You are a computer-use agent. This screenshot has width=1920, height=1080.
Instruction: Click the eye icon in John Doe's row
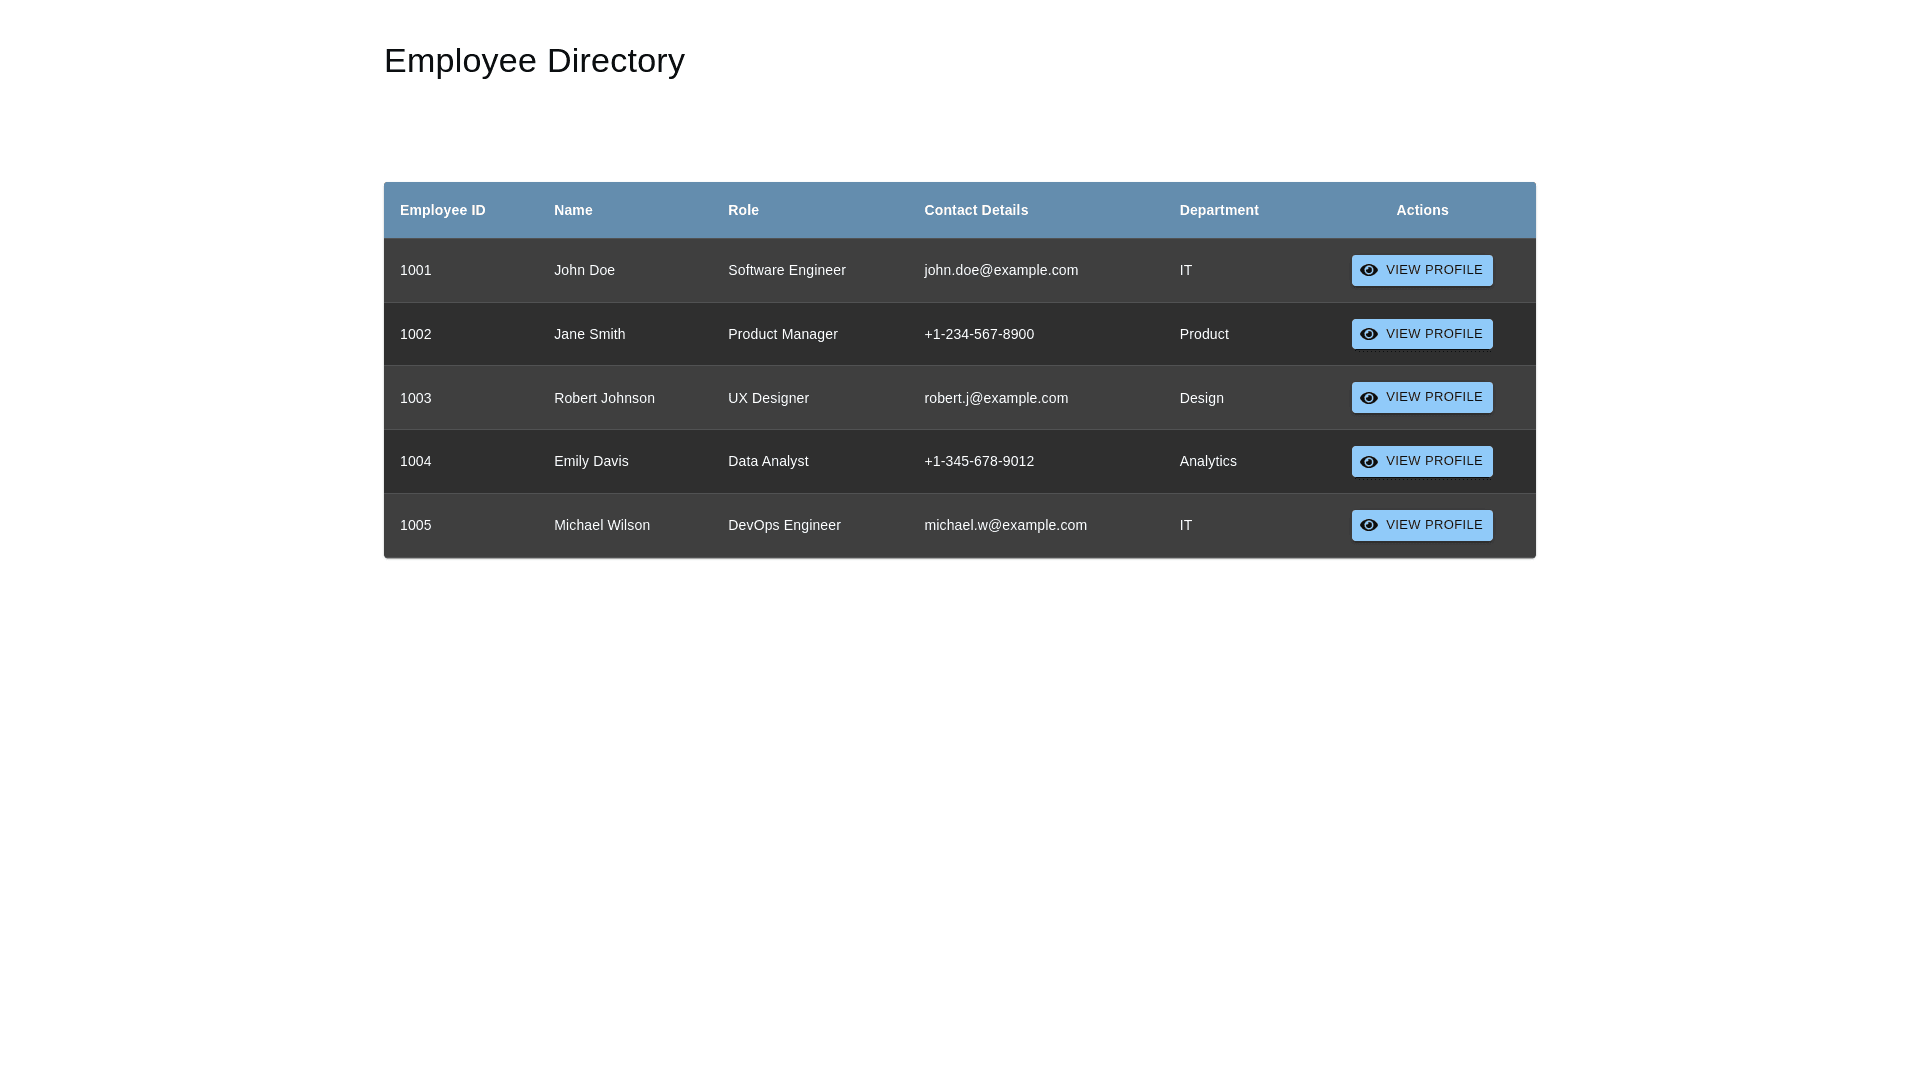1368,271
